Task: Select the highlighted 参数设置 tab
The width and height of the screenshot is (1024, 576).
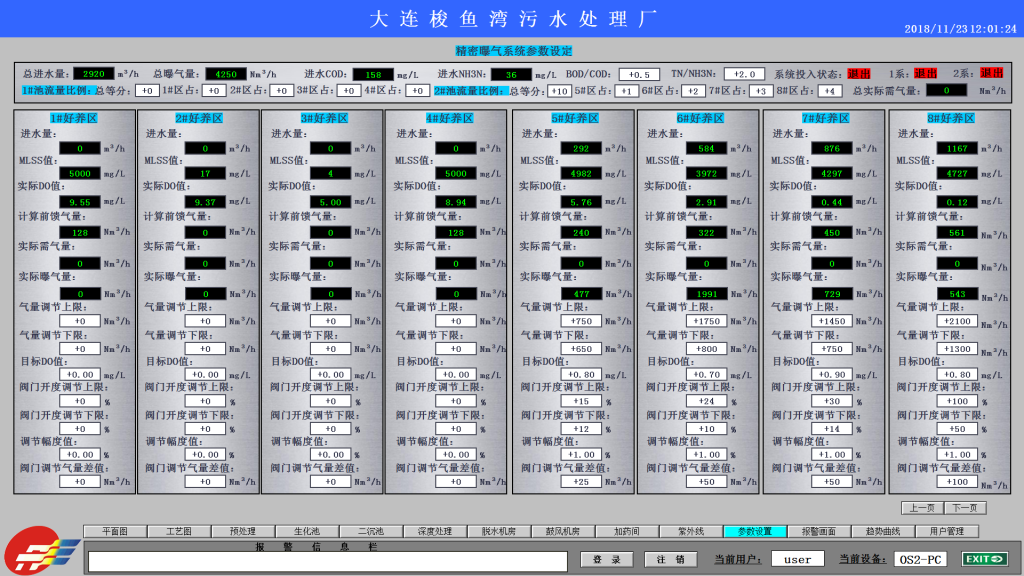Action: tap(755, 532)
